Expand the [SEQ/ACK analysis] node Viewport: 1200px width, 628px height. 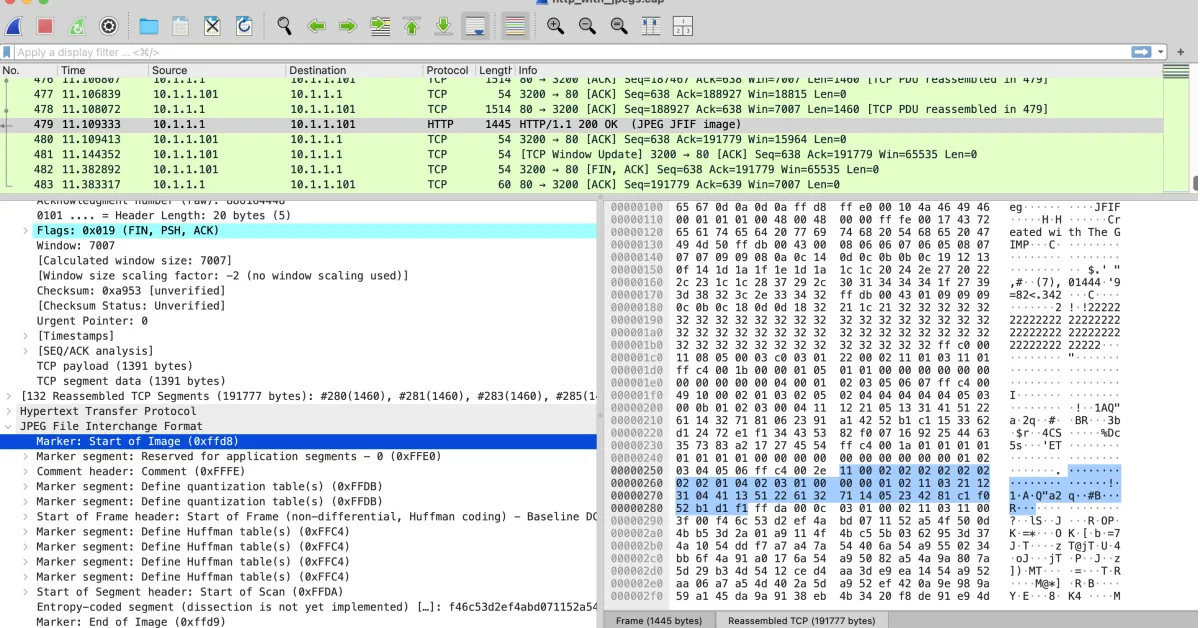(x=26, y=351)
